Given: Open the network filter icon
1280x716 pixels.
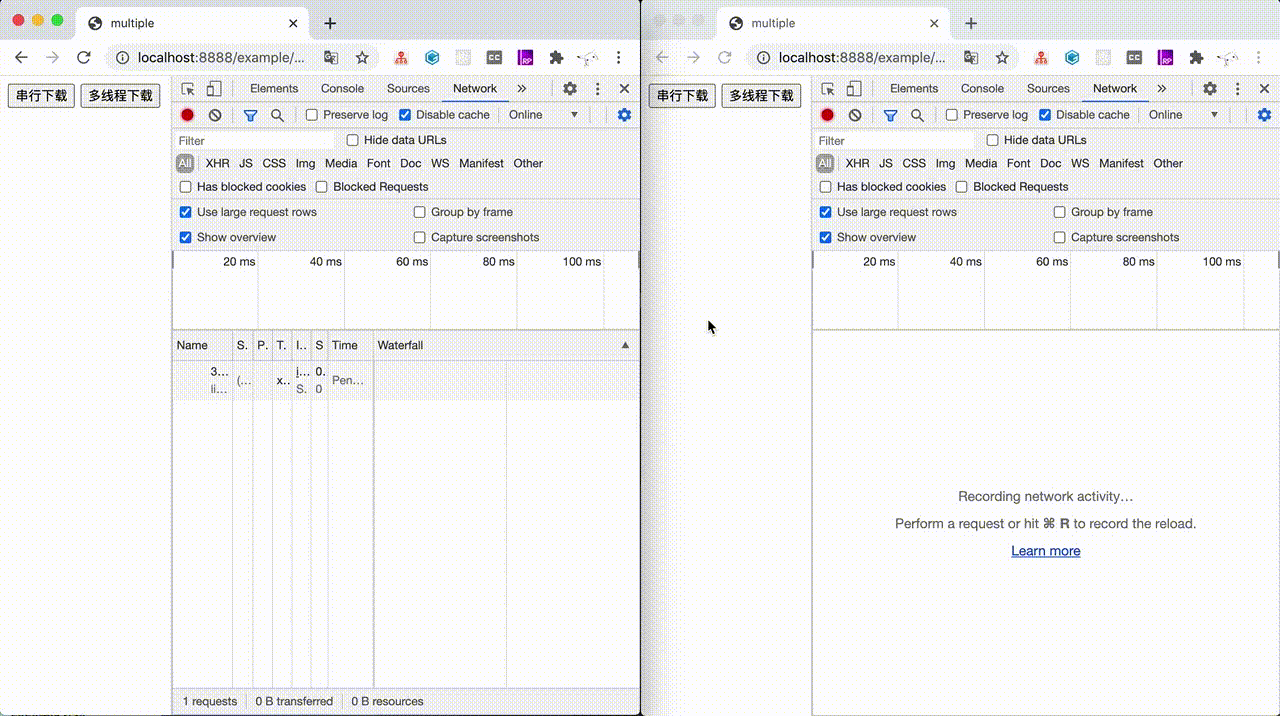Looking at the screenshot, I should [250, 115].
